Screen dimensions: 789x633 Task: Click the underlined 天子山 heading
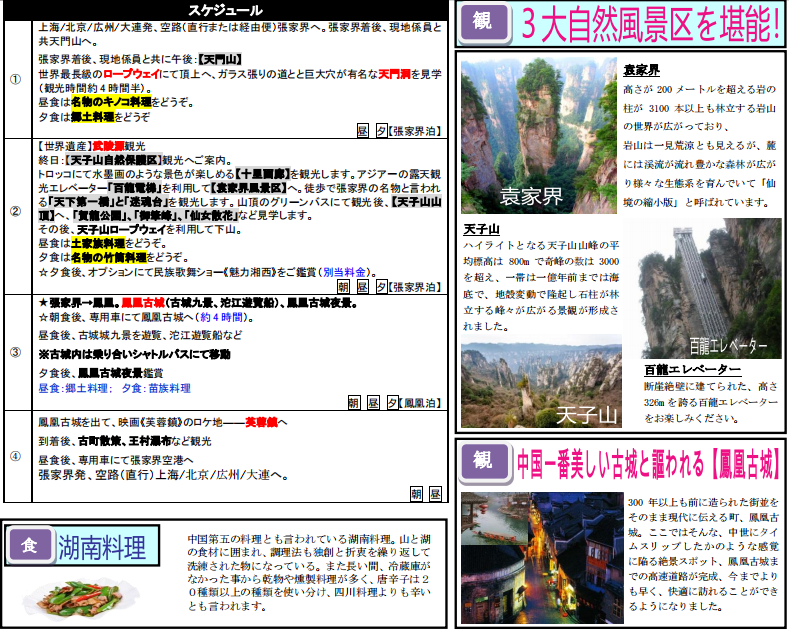481,229
